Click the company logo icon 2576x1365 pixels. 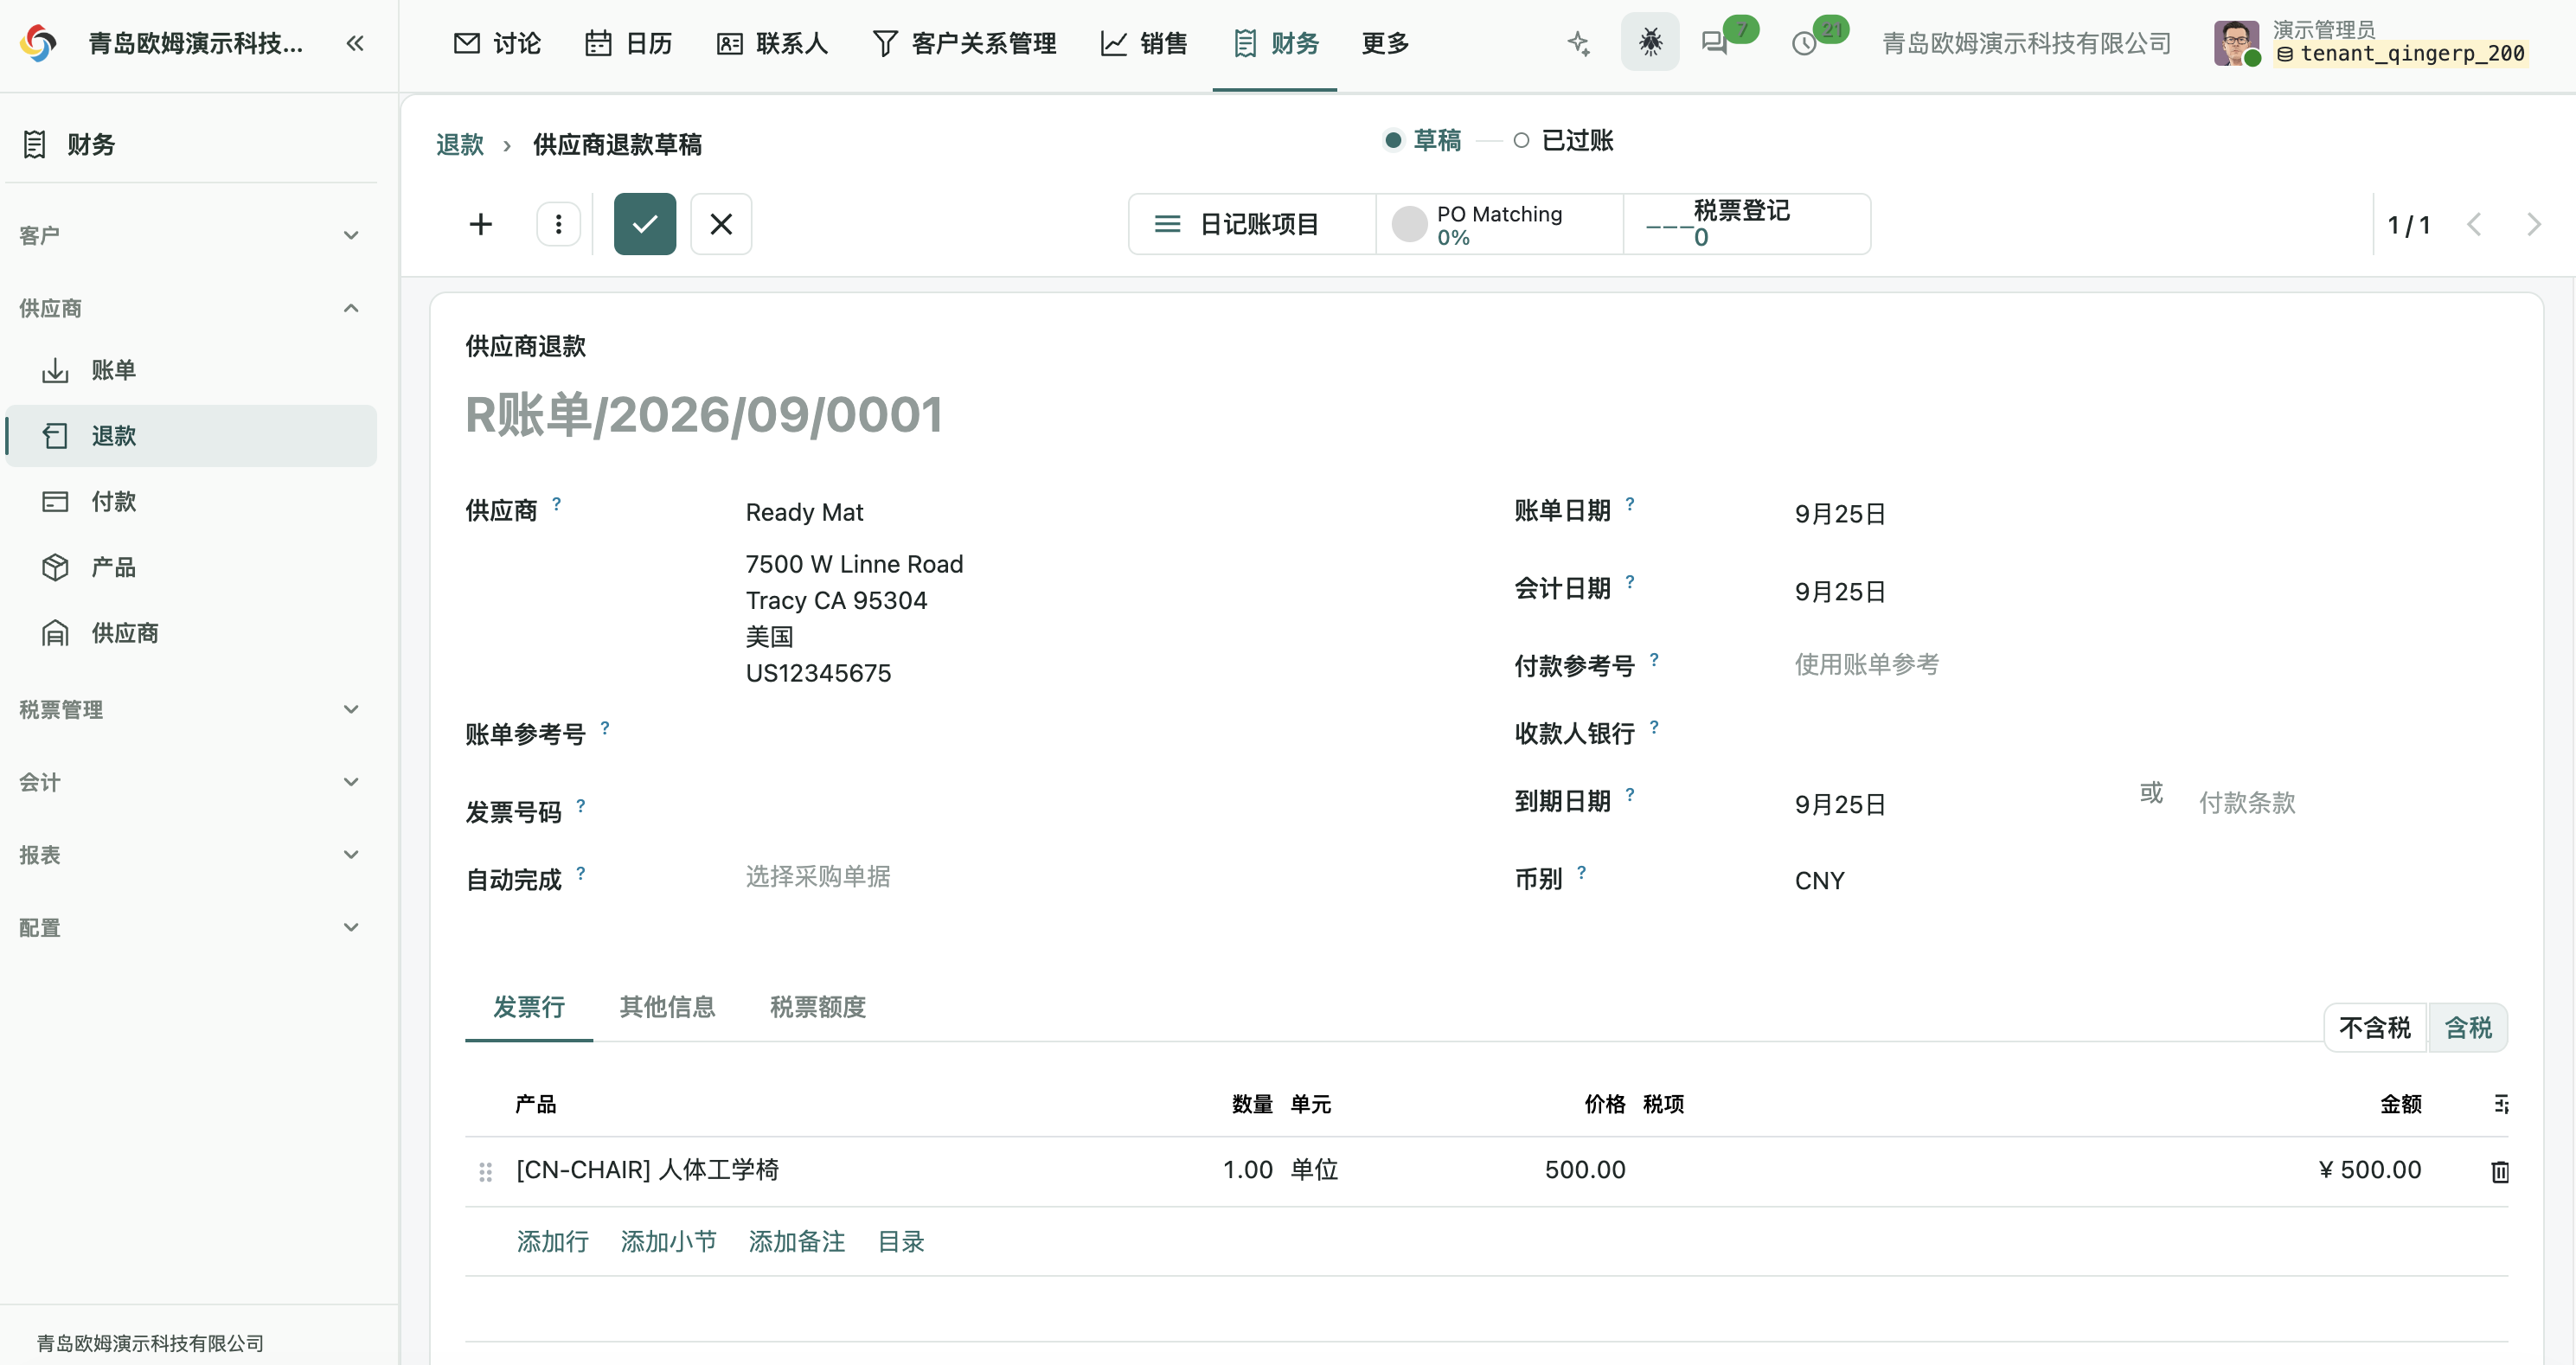(x=39, y=43)
